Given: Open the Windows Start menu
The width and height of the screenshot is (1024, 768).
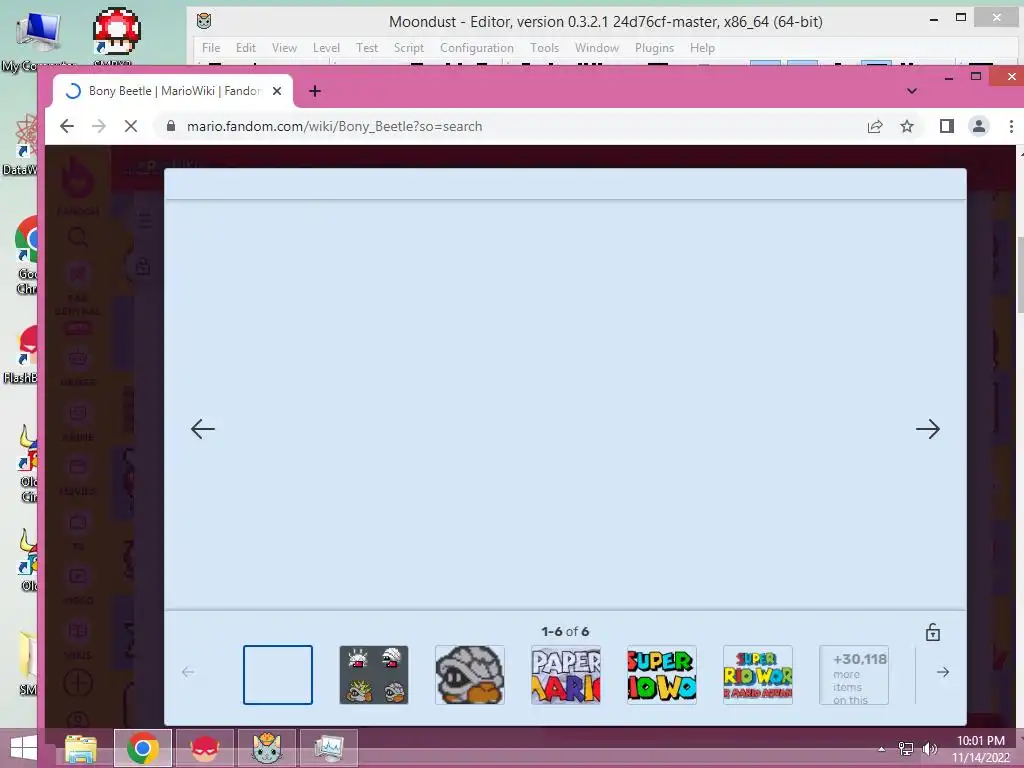Looking at the screenshot, I should 24,748.
